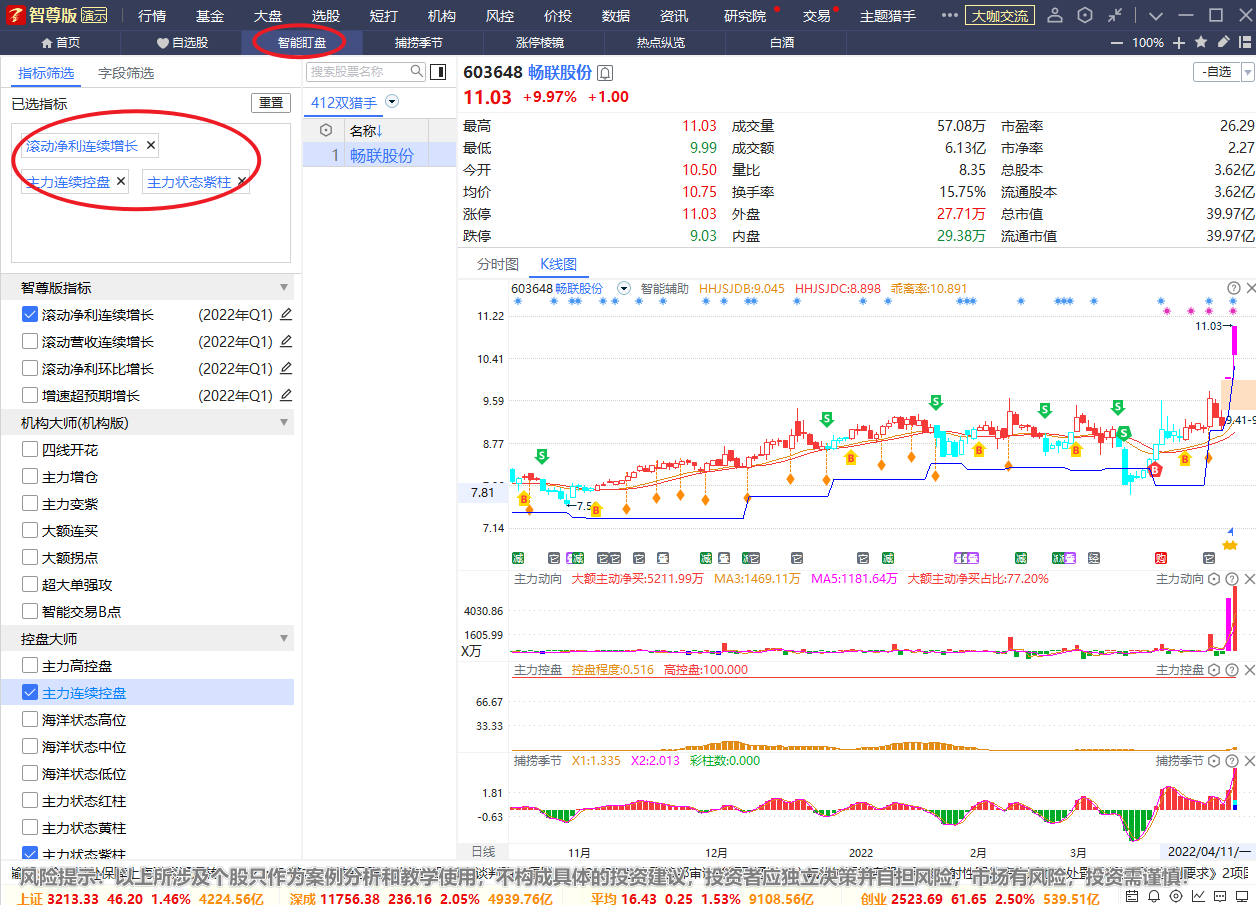Click the star favorites icon in toolbar
Screen dimensions: 1256x905
(1201, 43)
